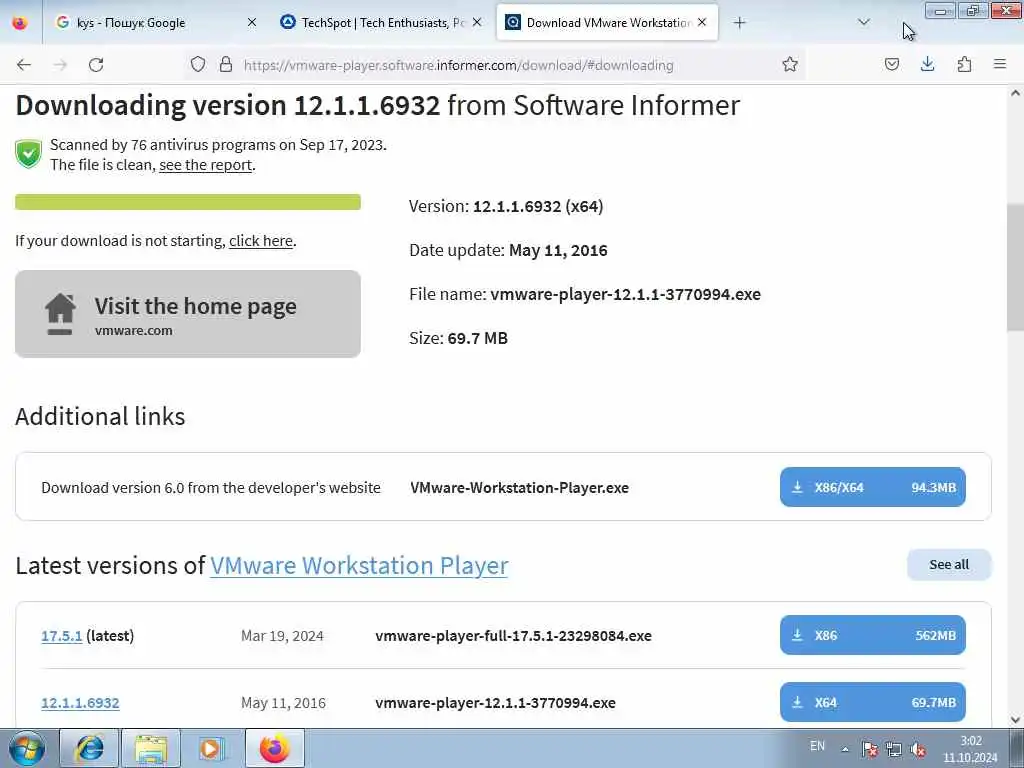Click the See all button
The width and height of the screenshot is (1024, 768).
949,565
